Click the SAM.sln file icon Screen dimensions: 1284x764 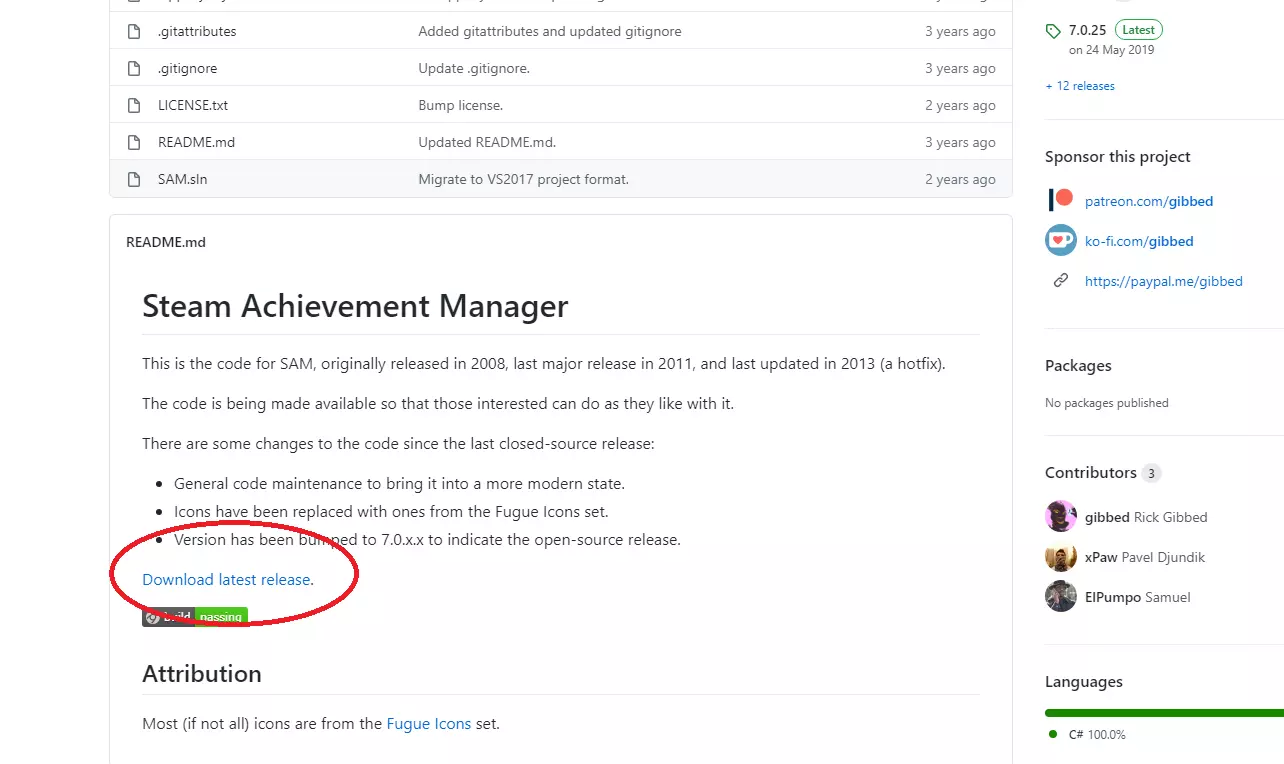pyautogui.click(x=134, y=180)
